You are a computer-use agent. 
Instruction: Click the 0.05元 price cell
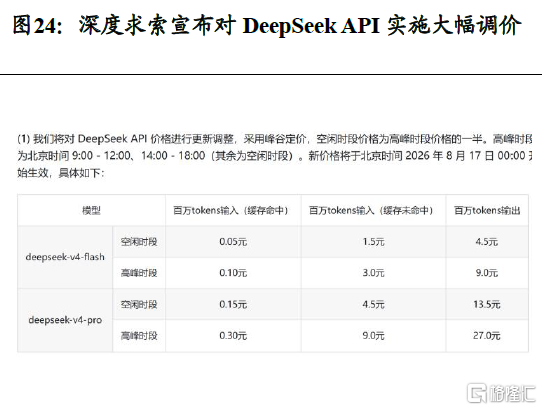(233, 242)
